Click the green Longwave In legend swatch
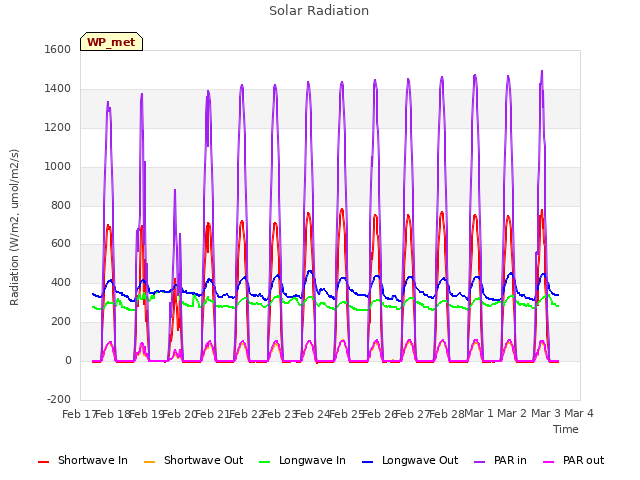This screenshot has height=480, width=640. coord(264,462)
